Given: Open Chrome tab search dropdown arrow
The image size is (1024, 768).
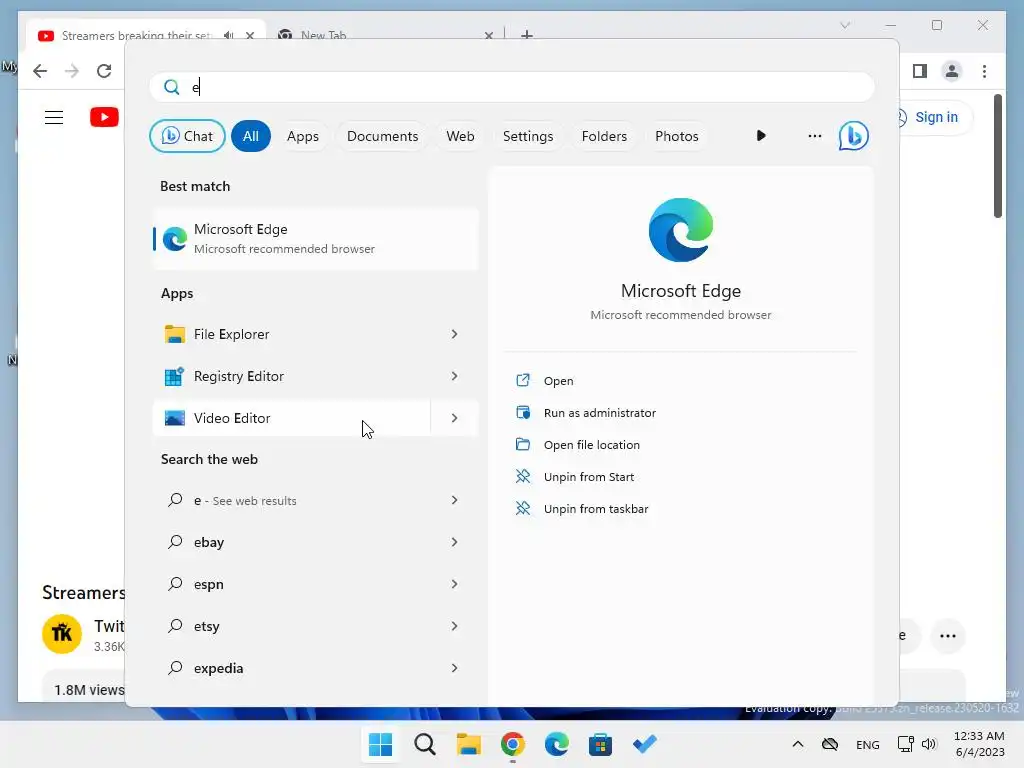Looking at the screenshot, I should point(844,25).
